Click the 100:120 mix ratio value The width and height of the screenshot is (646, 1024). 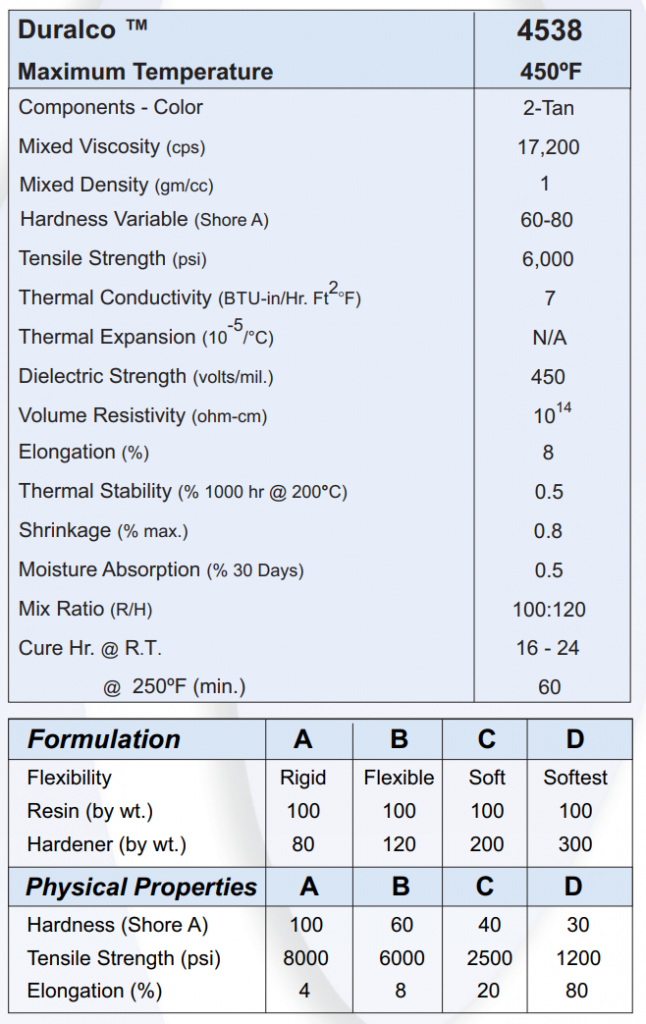click(x=549, y=609)
